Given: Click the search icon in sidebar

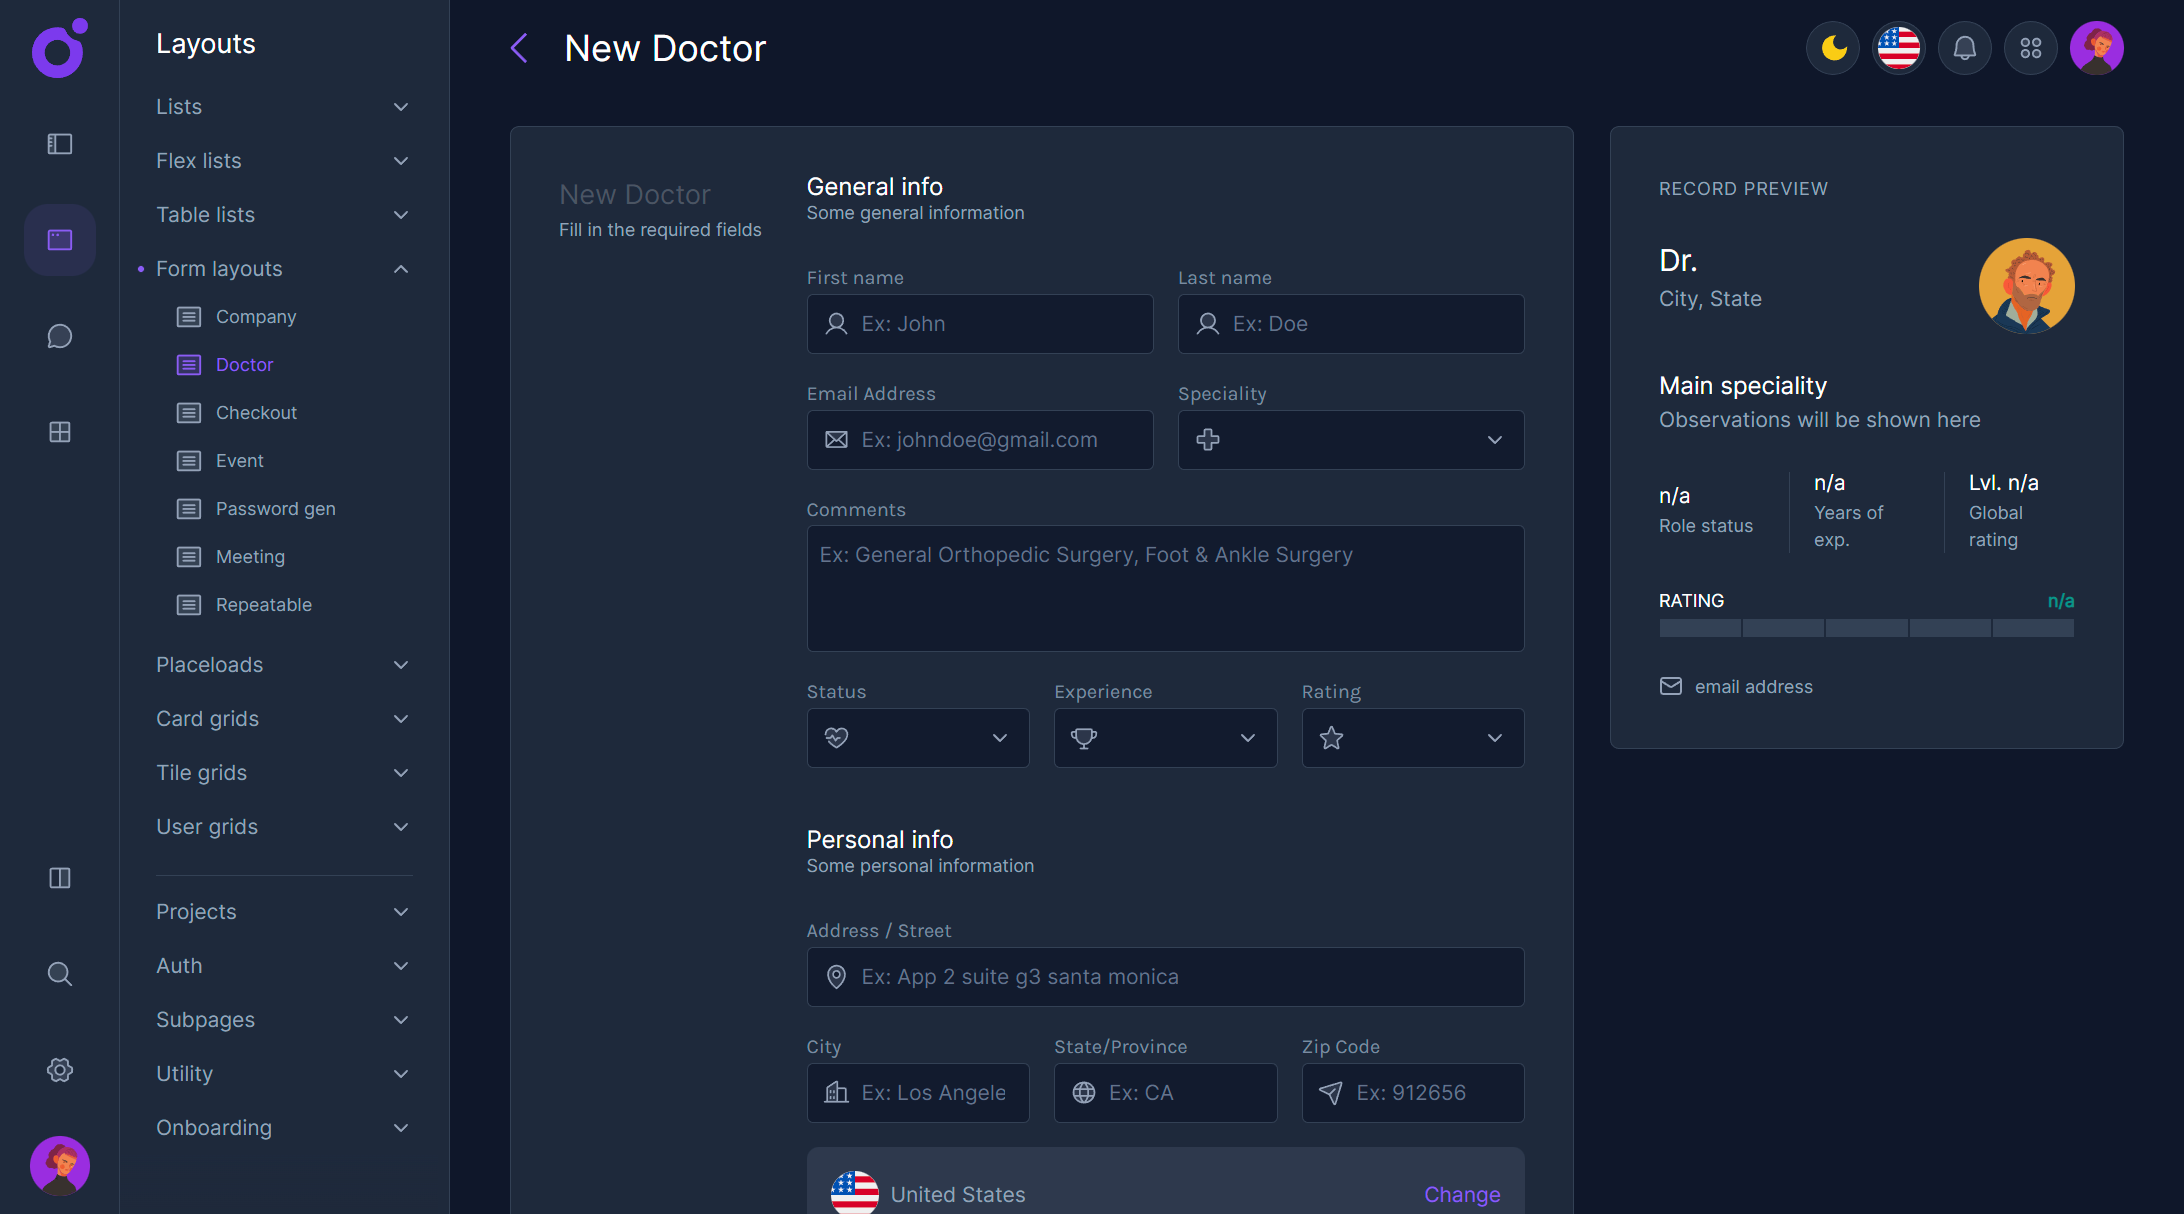Looking at the screenshot, I should pos(60,974).
